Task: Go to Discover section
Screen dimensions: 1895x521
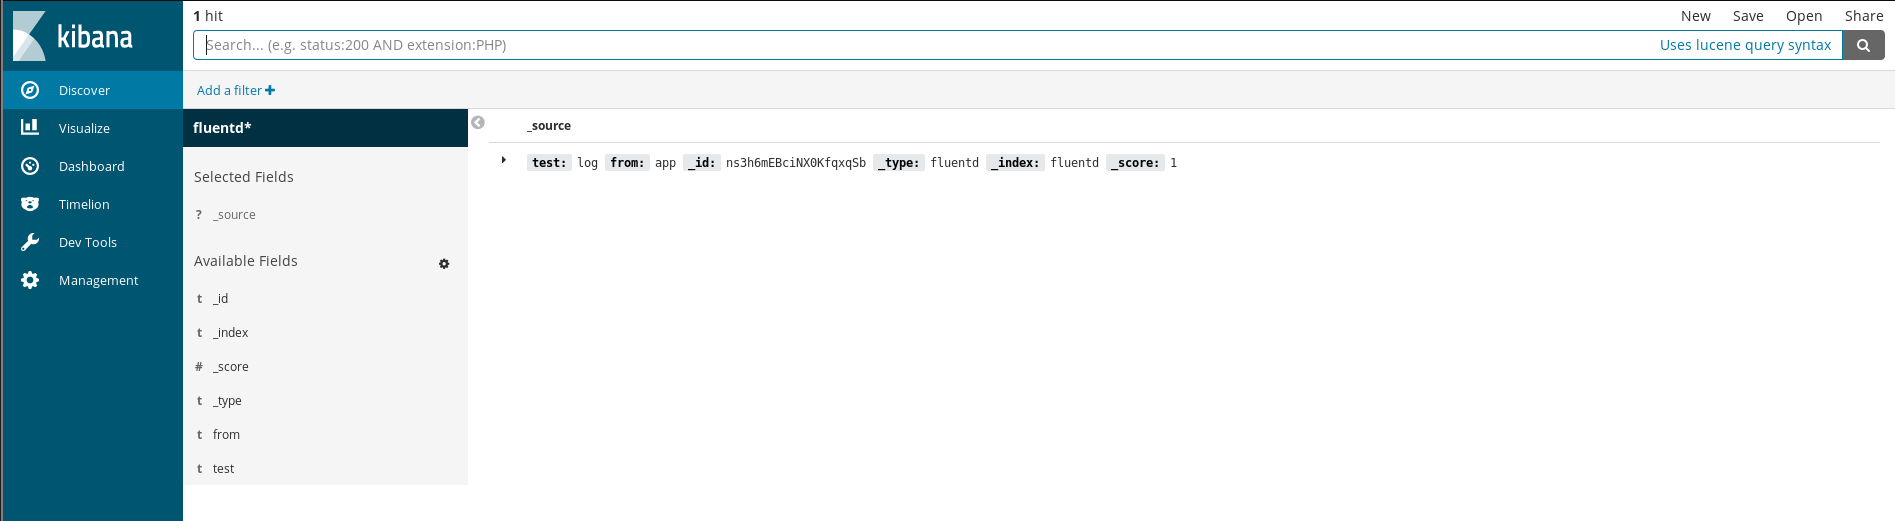Action: (x=92, y=90)
